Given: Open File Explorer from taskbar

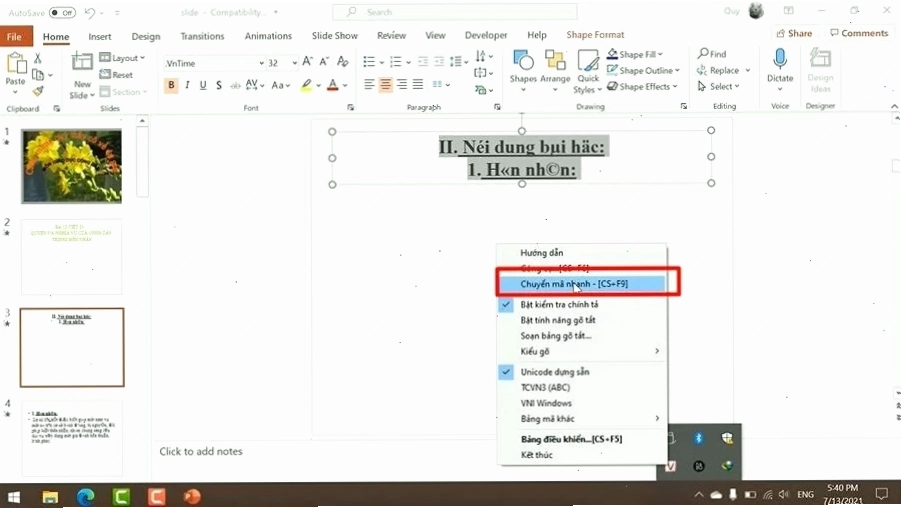Looking at the screenshot, I should coord(50,496).
